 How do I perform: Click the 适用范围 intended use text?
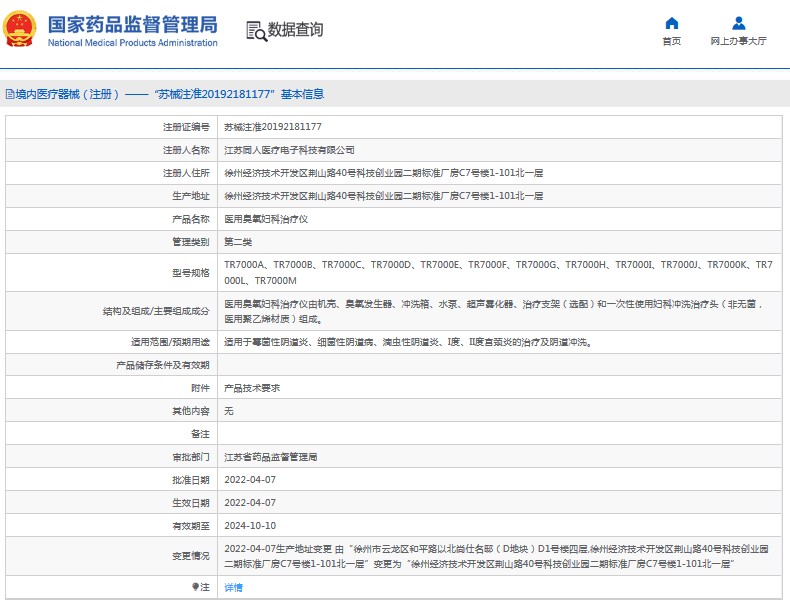[x=408, y=342]
